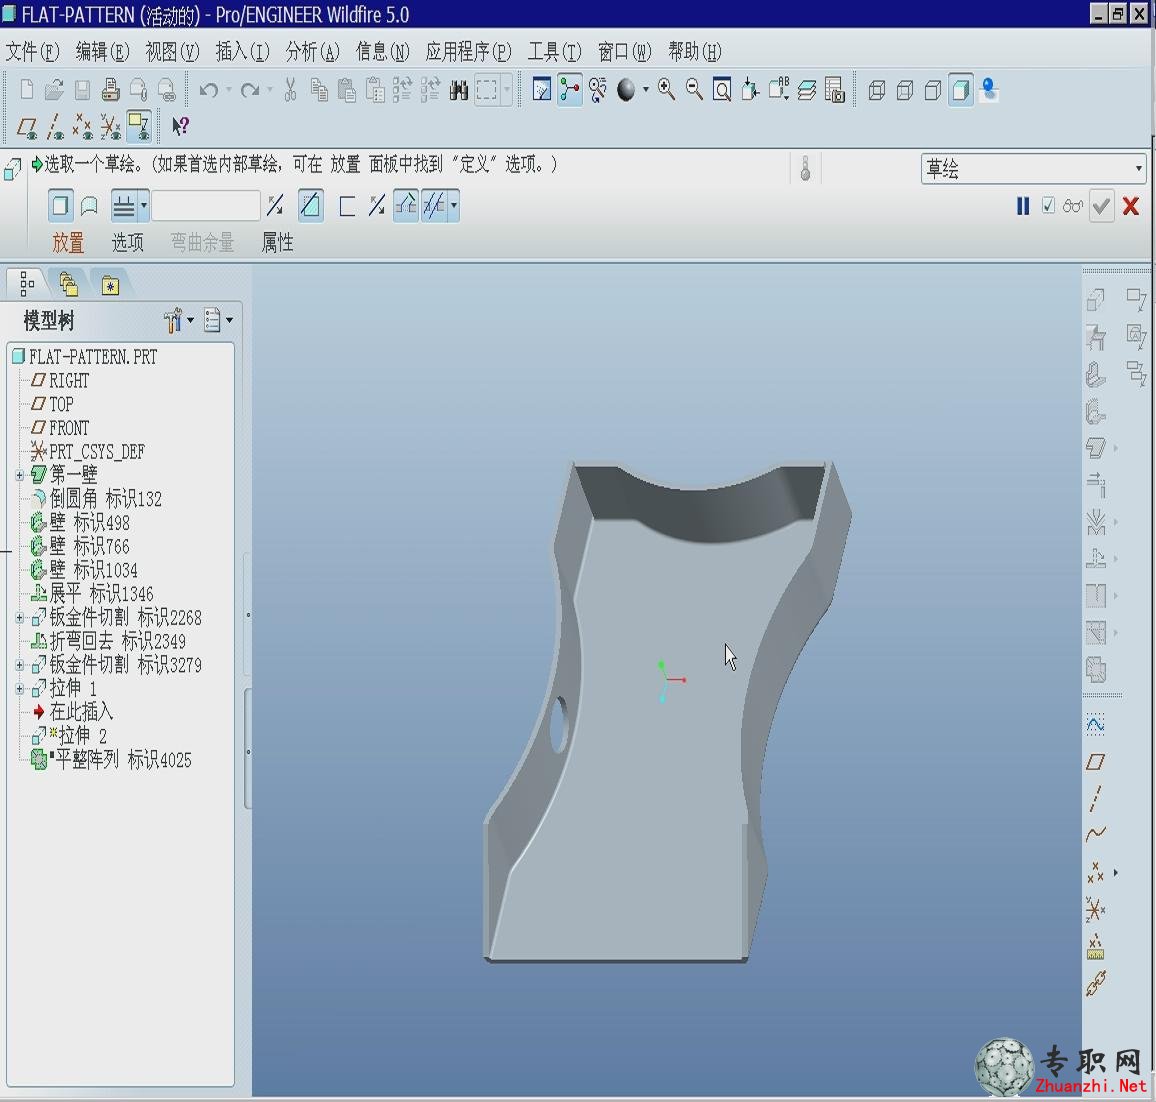Open the Layers stack icon
The width and height of the screenshot is (1156, 1102).
tap(807, 90)
